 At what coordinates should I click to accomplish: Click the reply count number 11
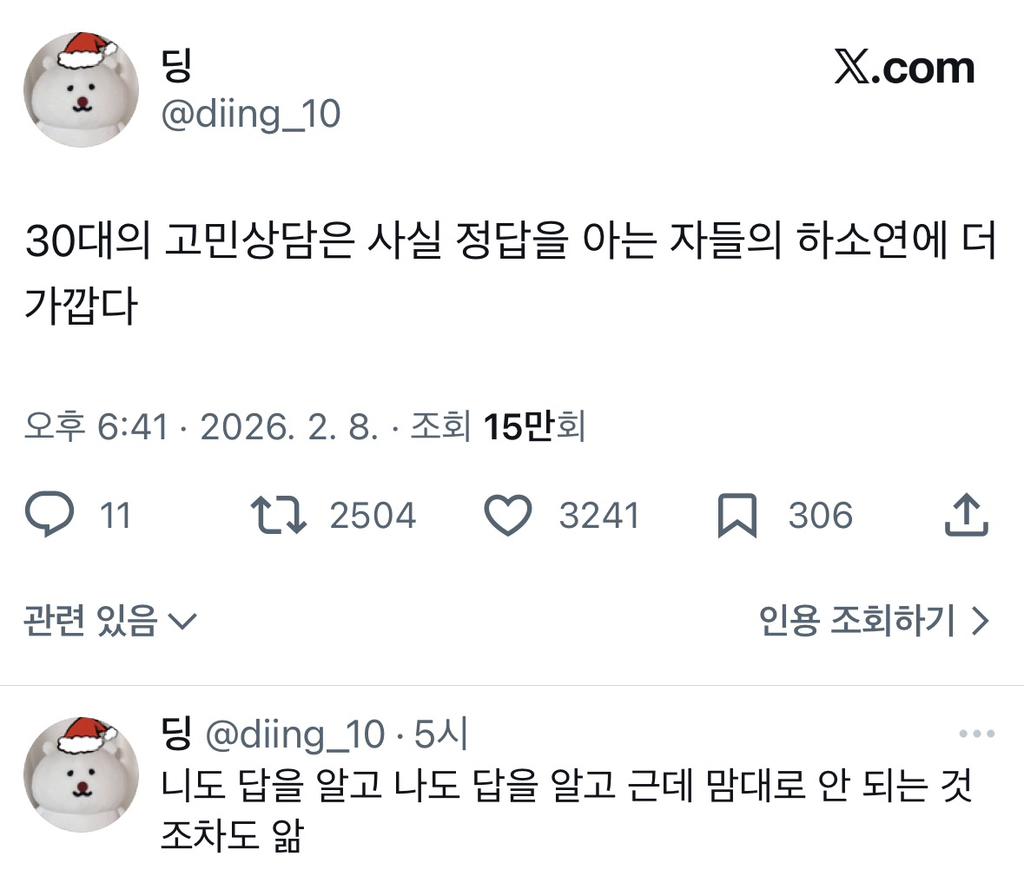[116, 515]
